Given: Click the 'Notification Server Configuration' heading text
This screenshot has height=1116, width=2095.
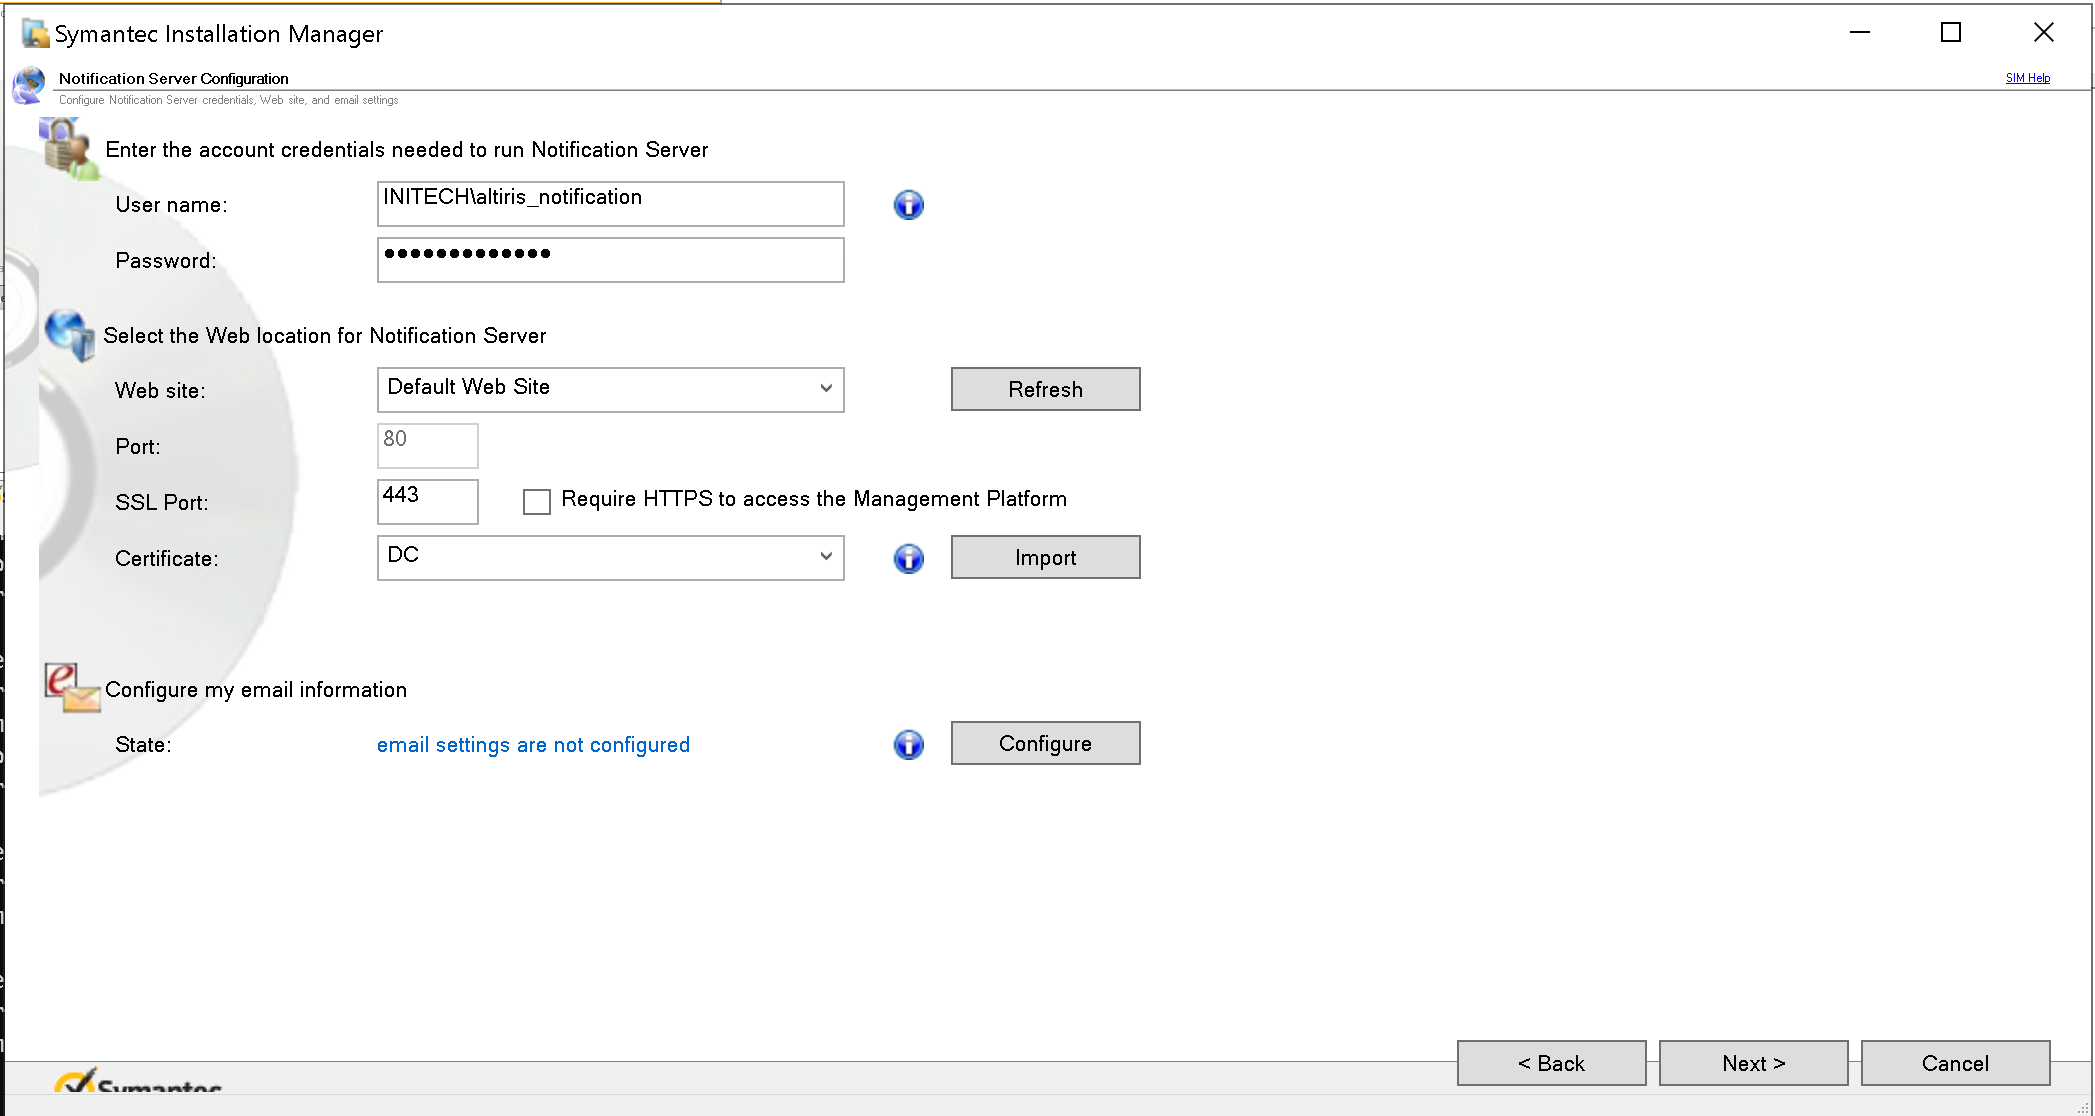Looking at the screenshot, I should coord(173,78).
